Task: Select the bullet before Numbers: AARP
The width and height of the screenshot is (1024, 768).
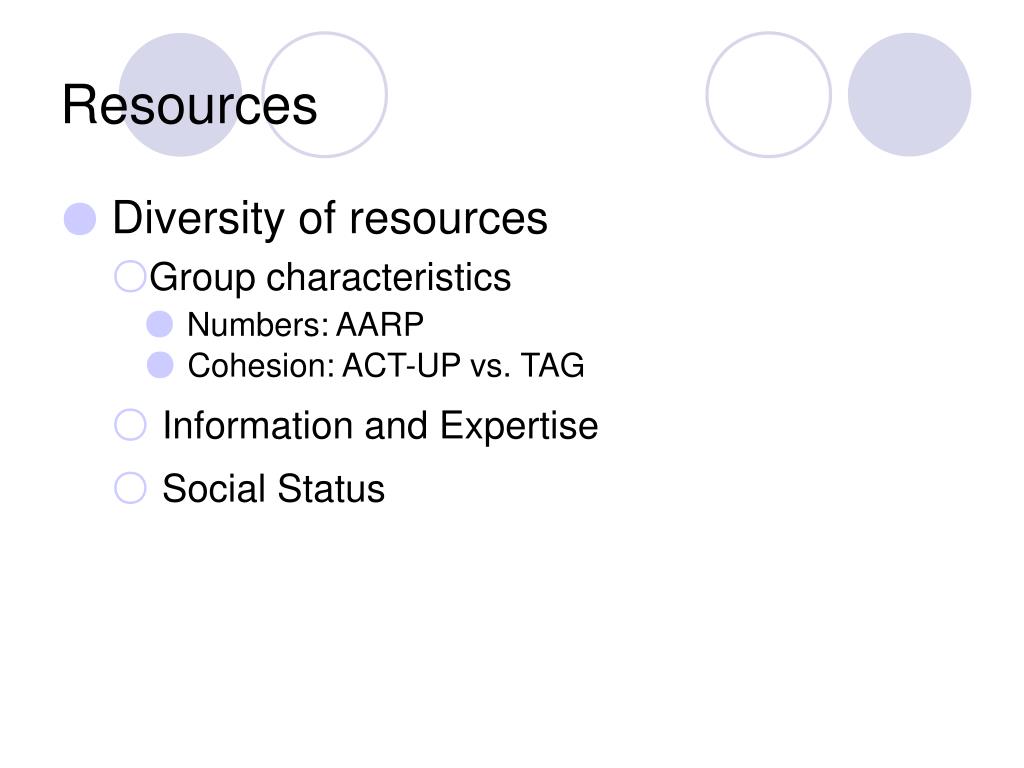Action: pyautogui.click(x=160, y=324)
